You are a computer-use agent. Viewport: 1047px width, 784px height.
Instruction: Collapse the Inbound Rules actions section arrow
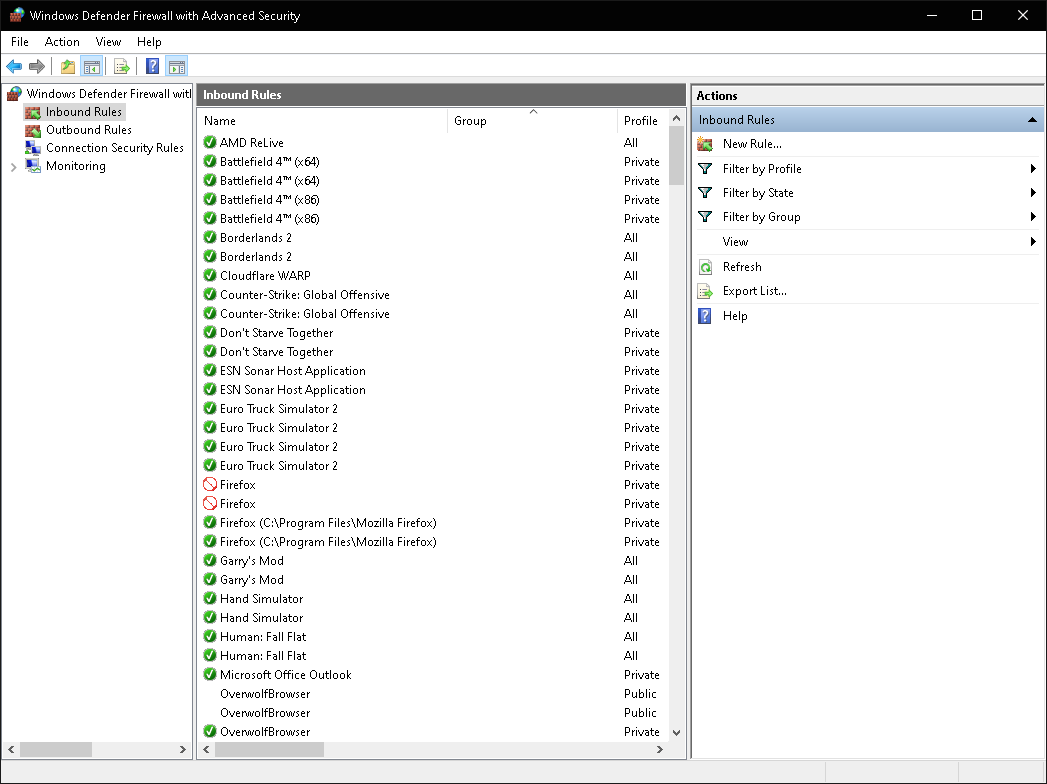(x=1032, y=120)
